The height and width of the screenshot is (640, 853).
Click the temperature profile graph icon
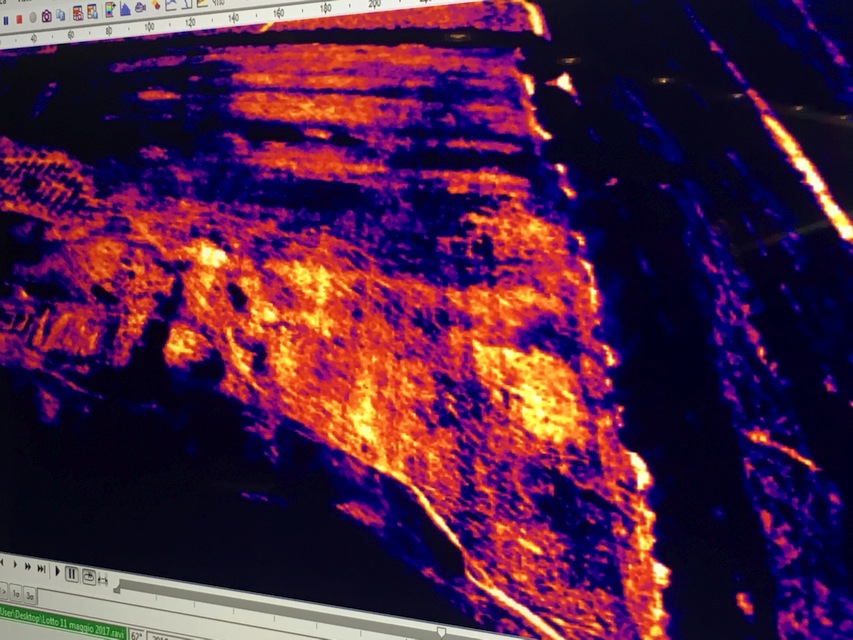click(x=187, y=3)
